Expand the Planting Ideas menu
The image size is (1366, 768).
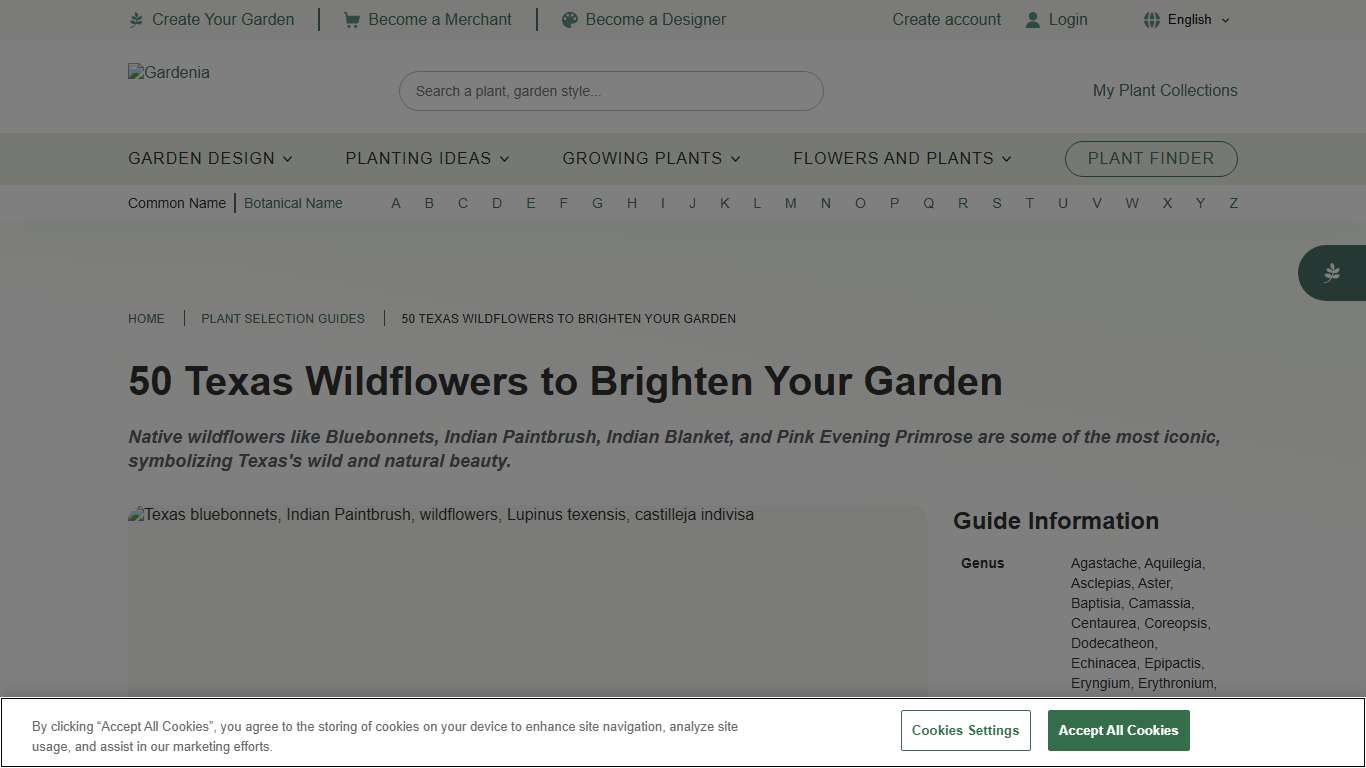426,158
